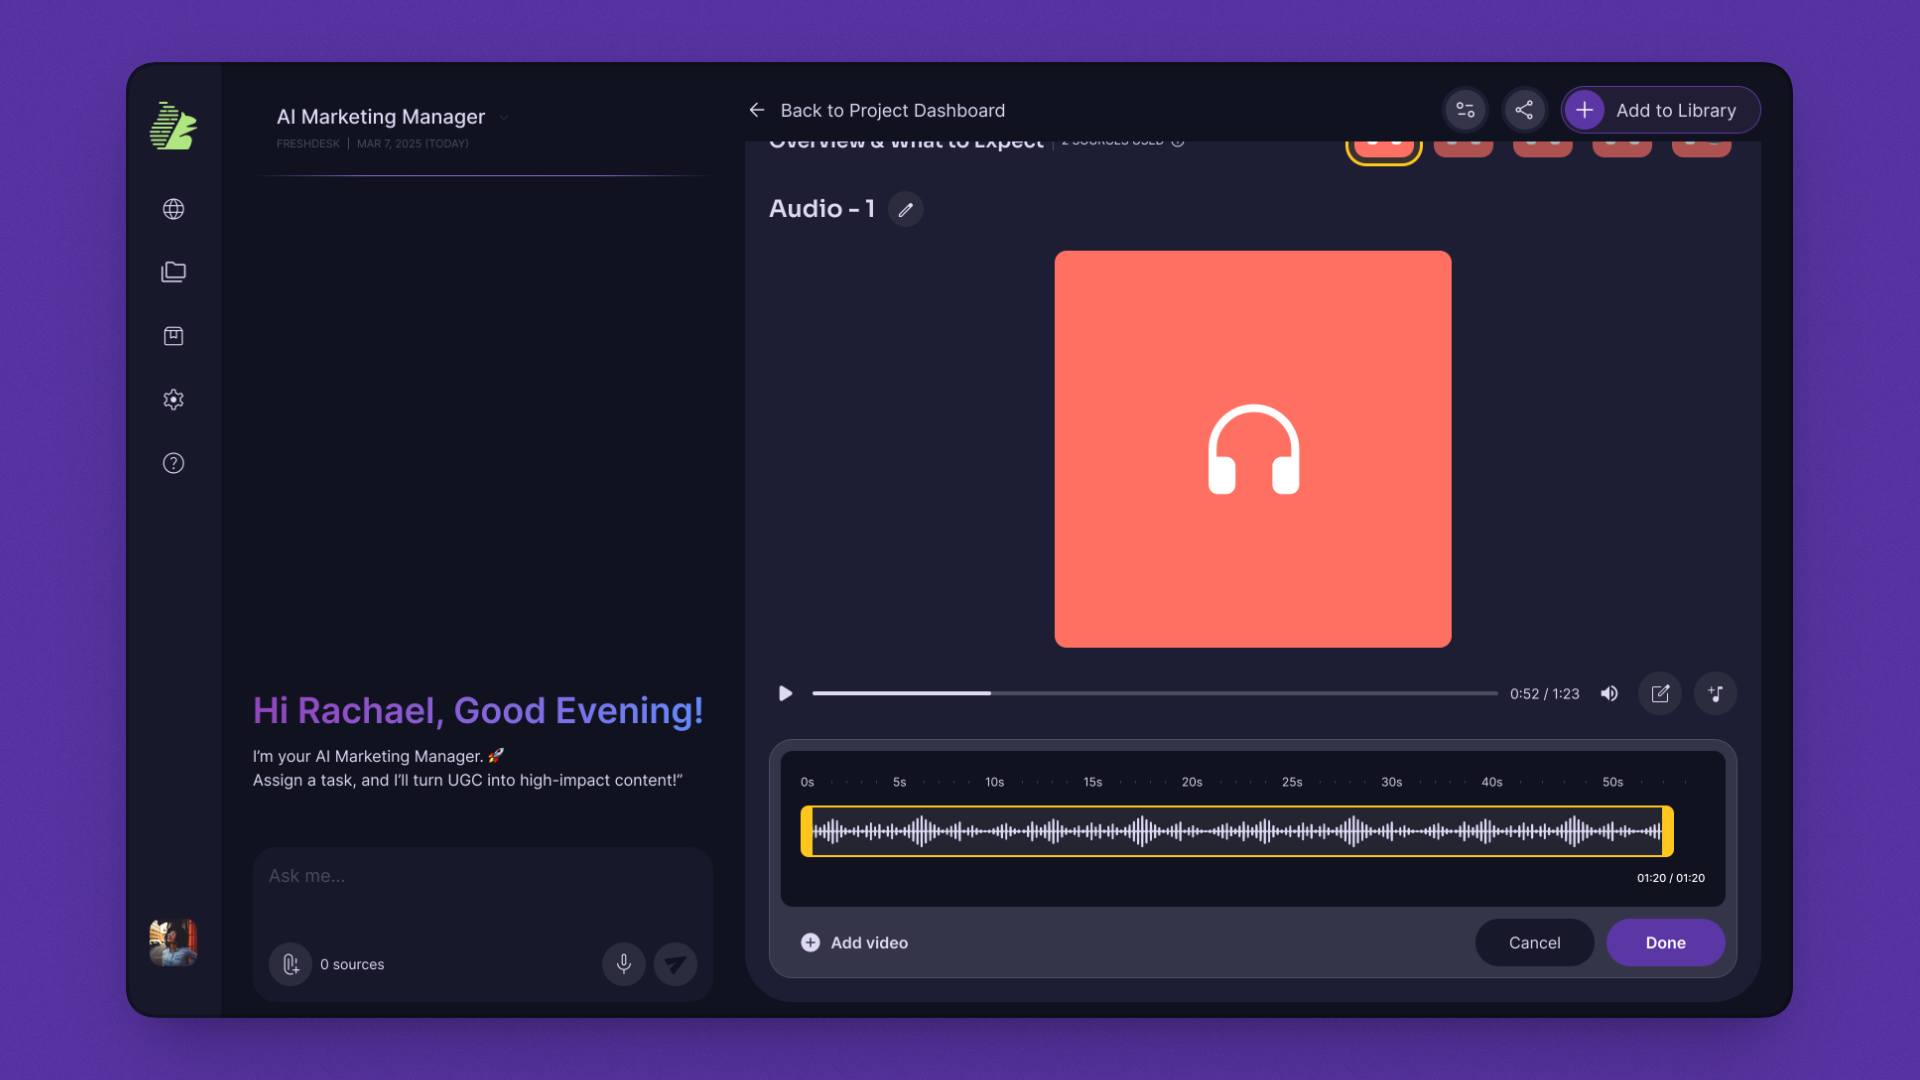Click the green app logo in sidebar
The width and height of the screenshot is (1920, 1080).
[173, 126]
